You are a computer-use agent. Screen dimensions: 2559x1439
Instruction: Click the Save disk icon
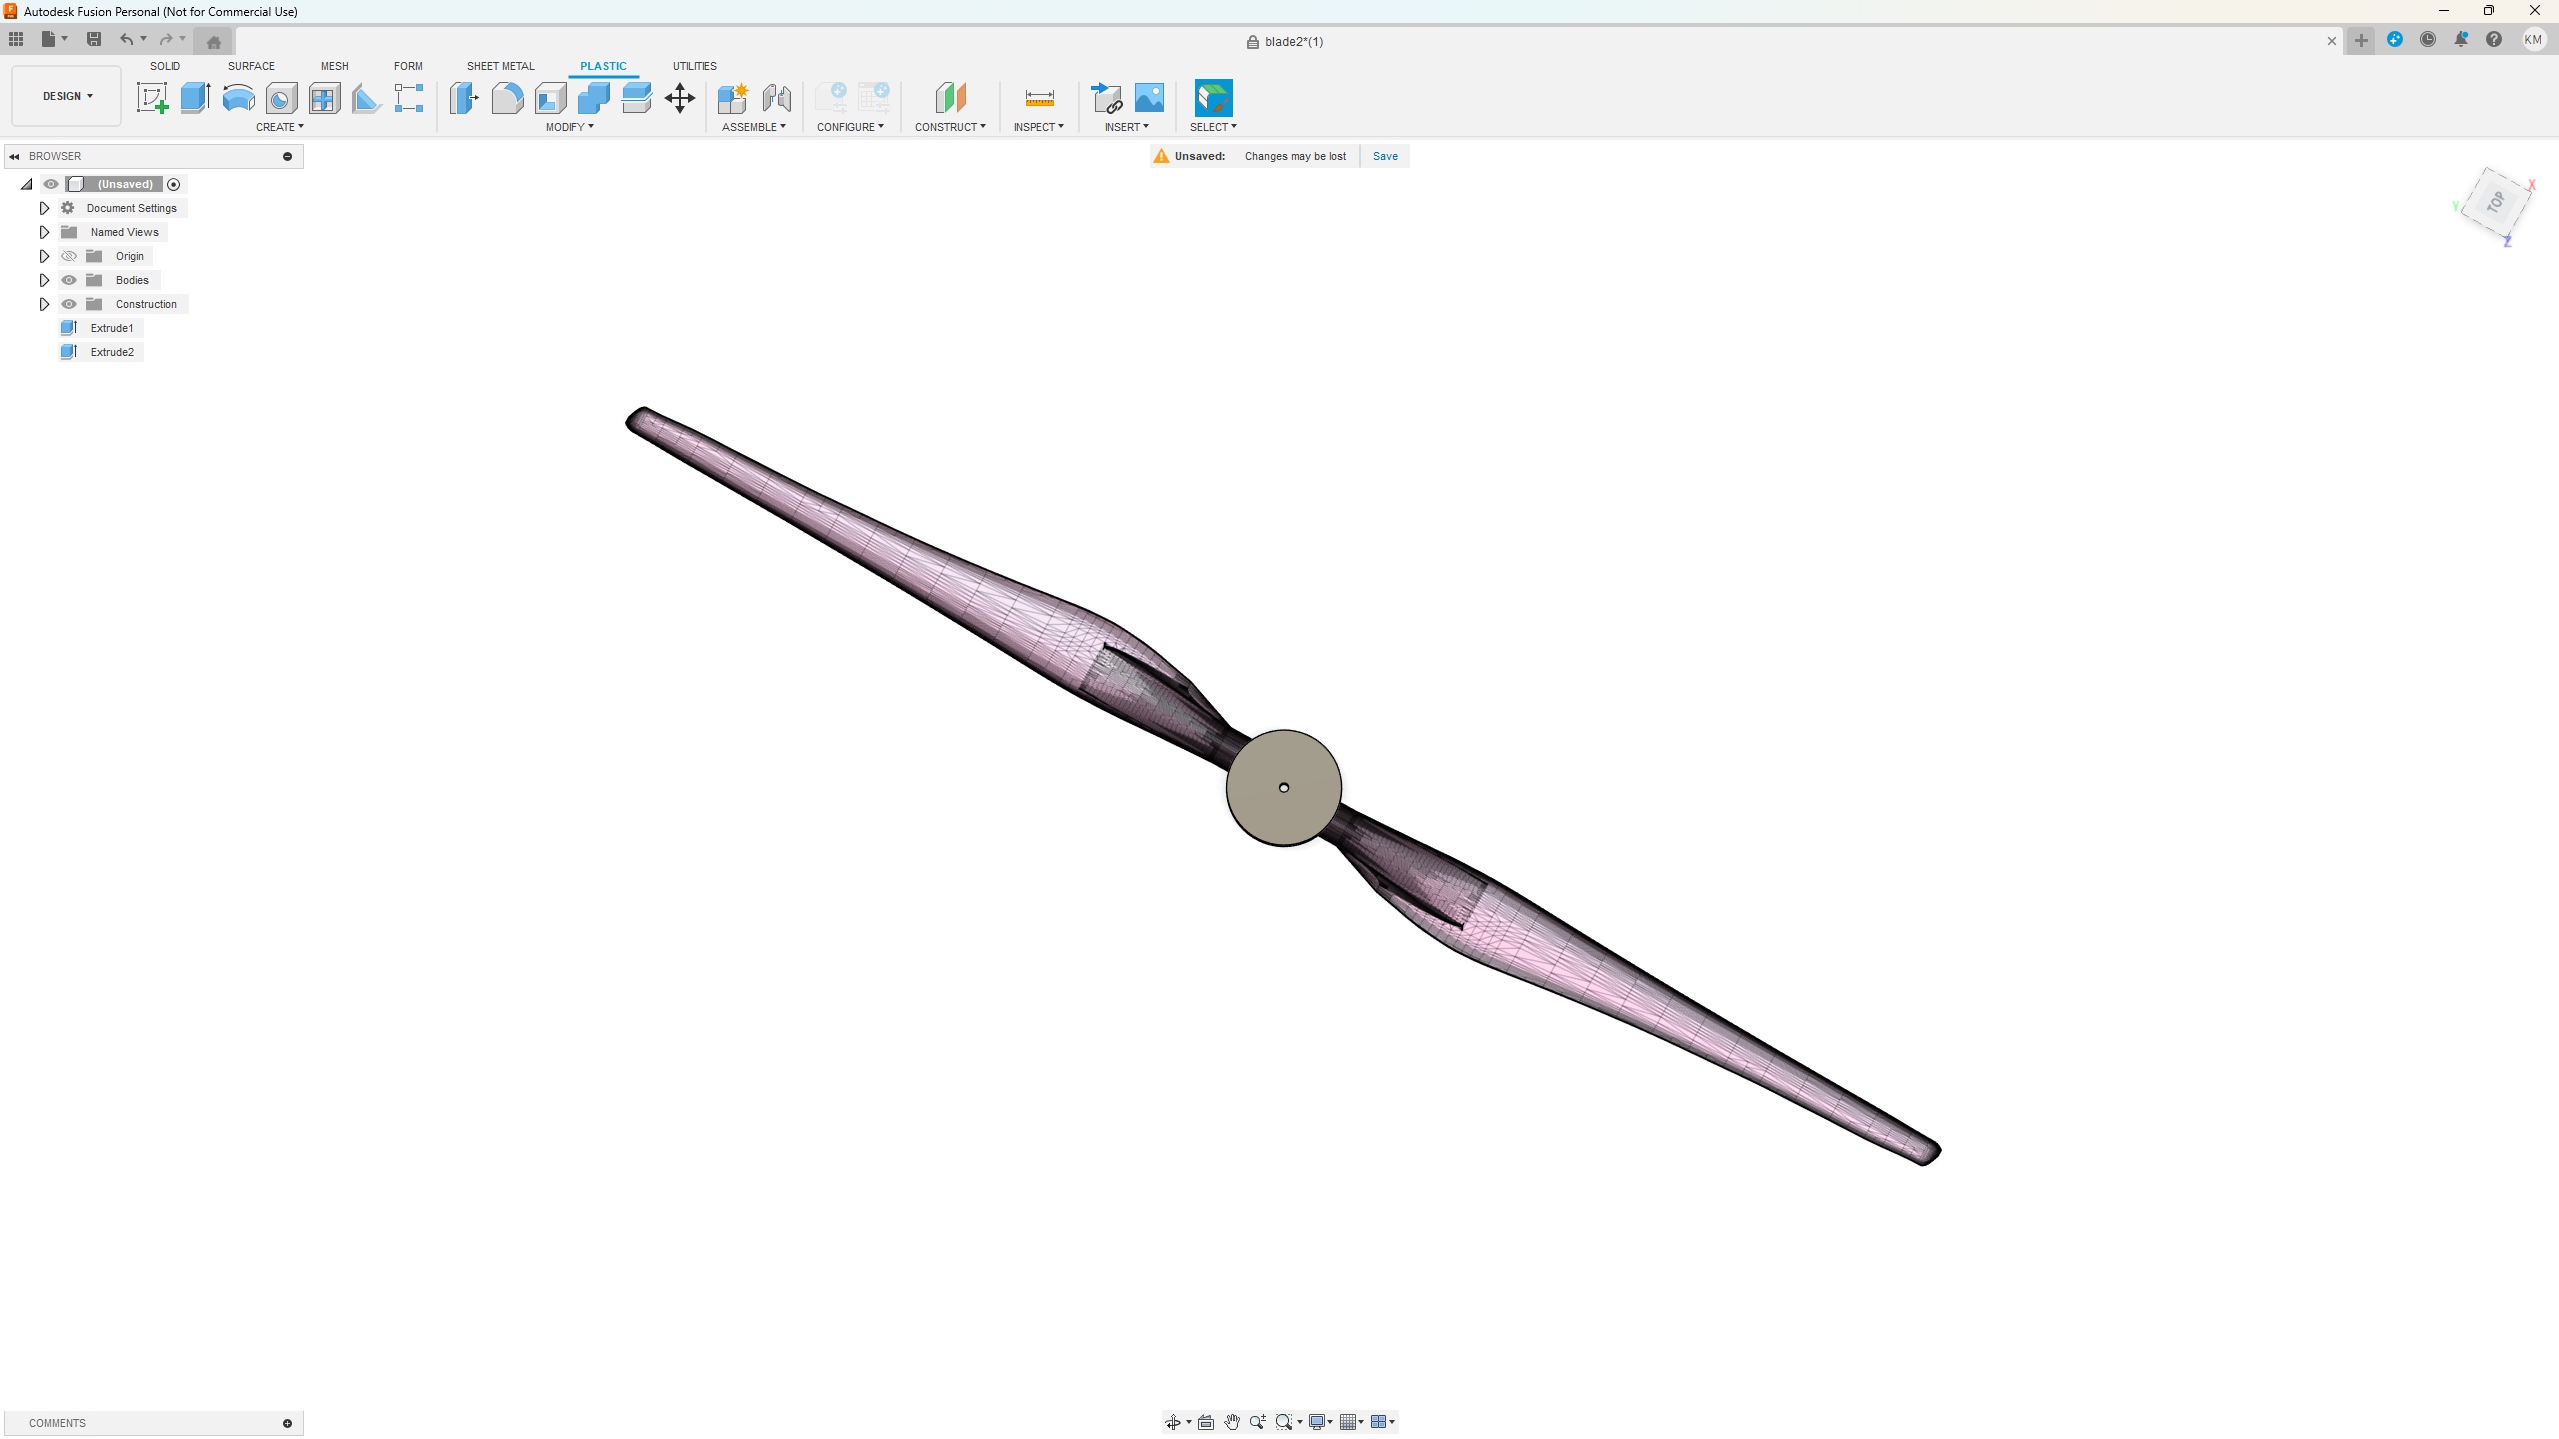click(94, 39)
